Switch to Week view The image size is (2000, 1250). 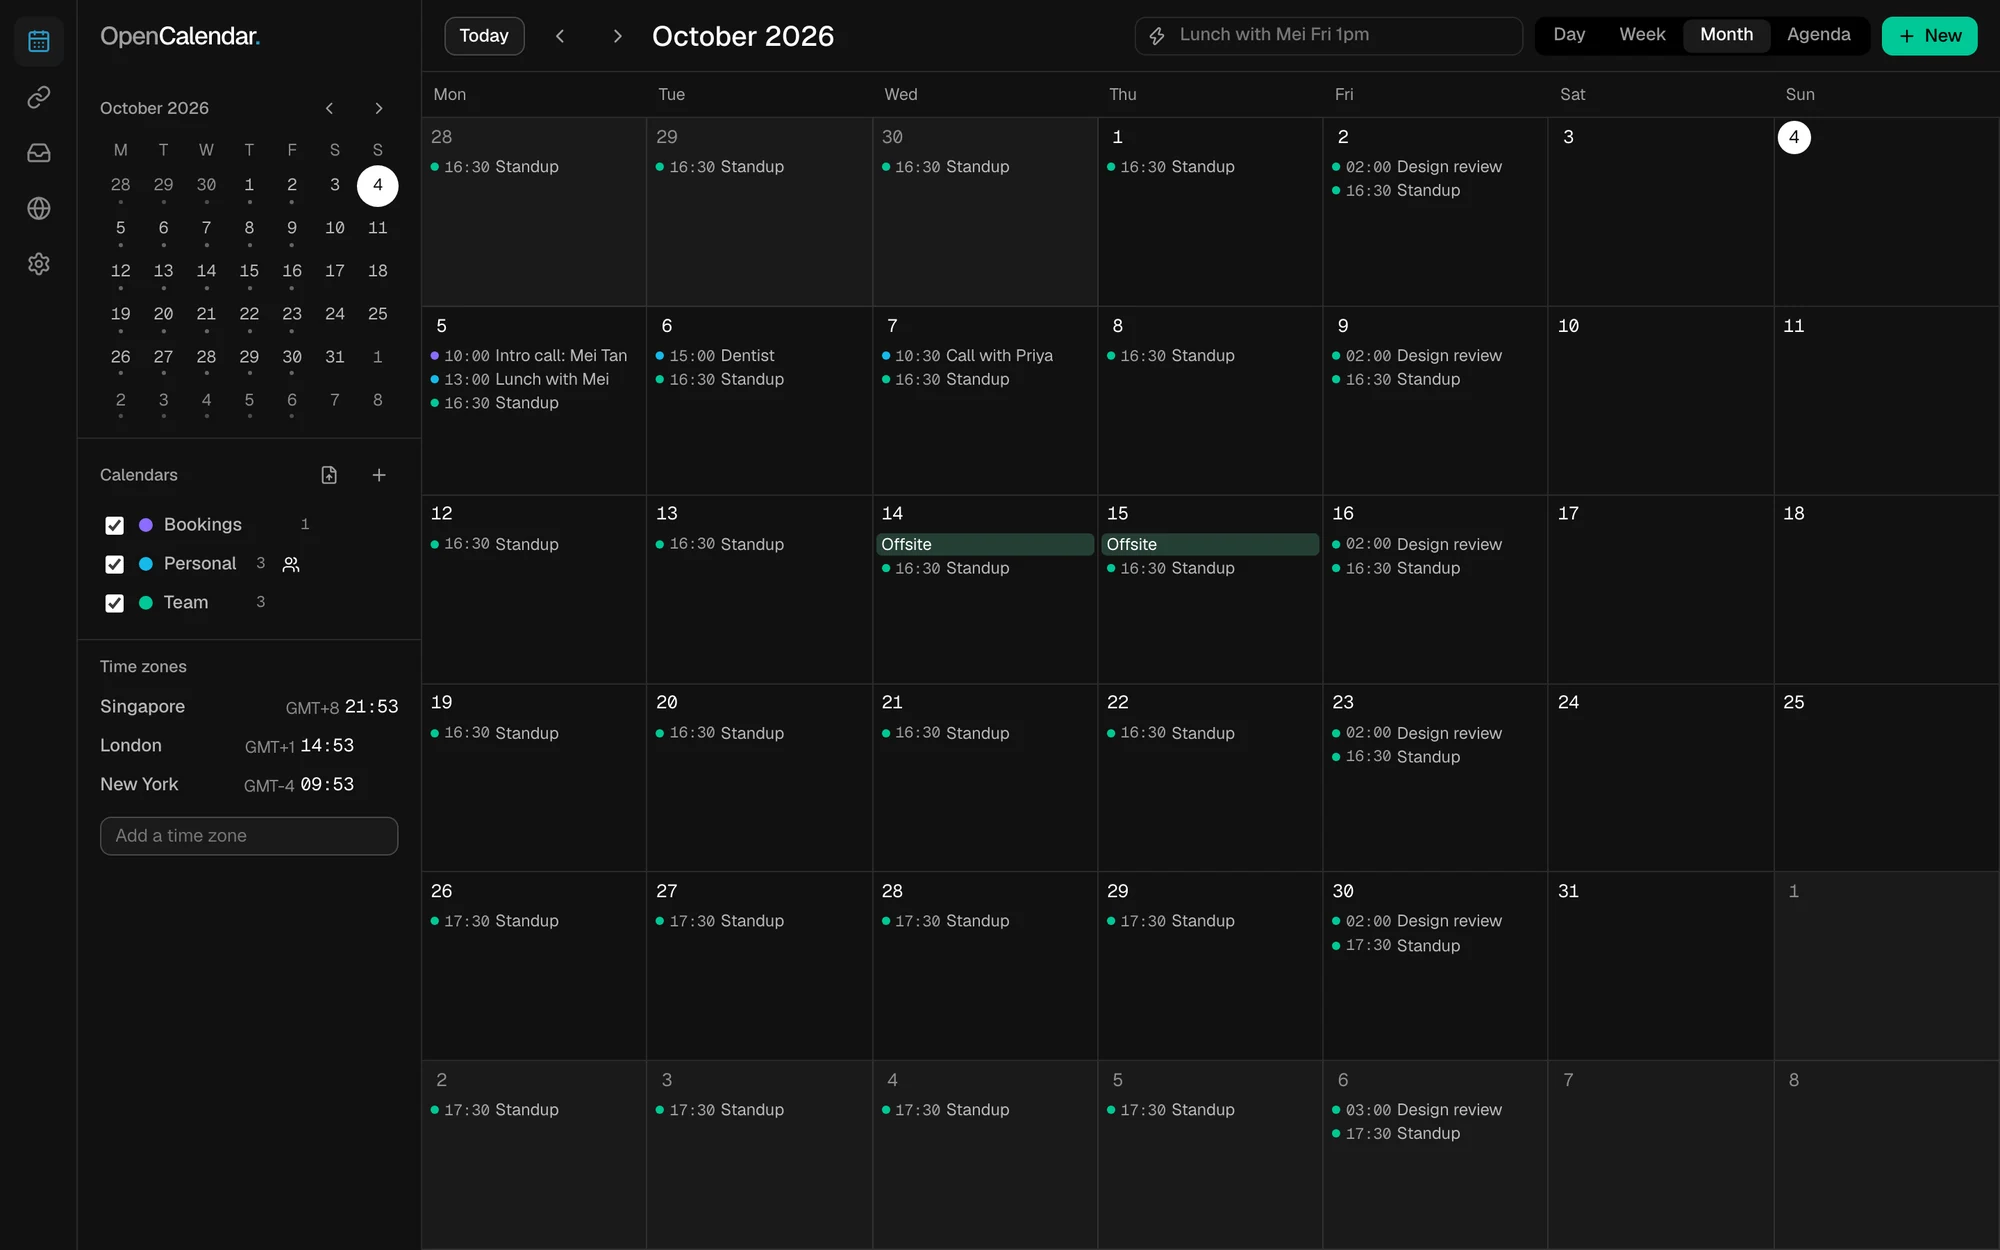[x=1642, y=35]
